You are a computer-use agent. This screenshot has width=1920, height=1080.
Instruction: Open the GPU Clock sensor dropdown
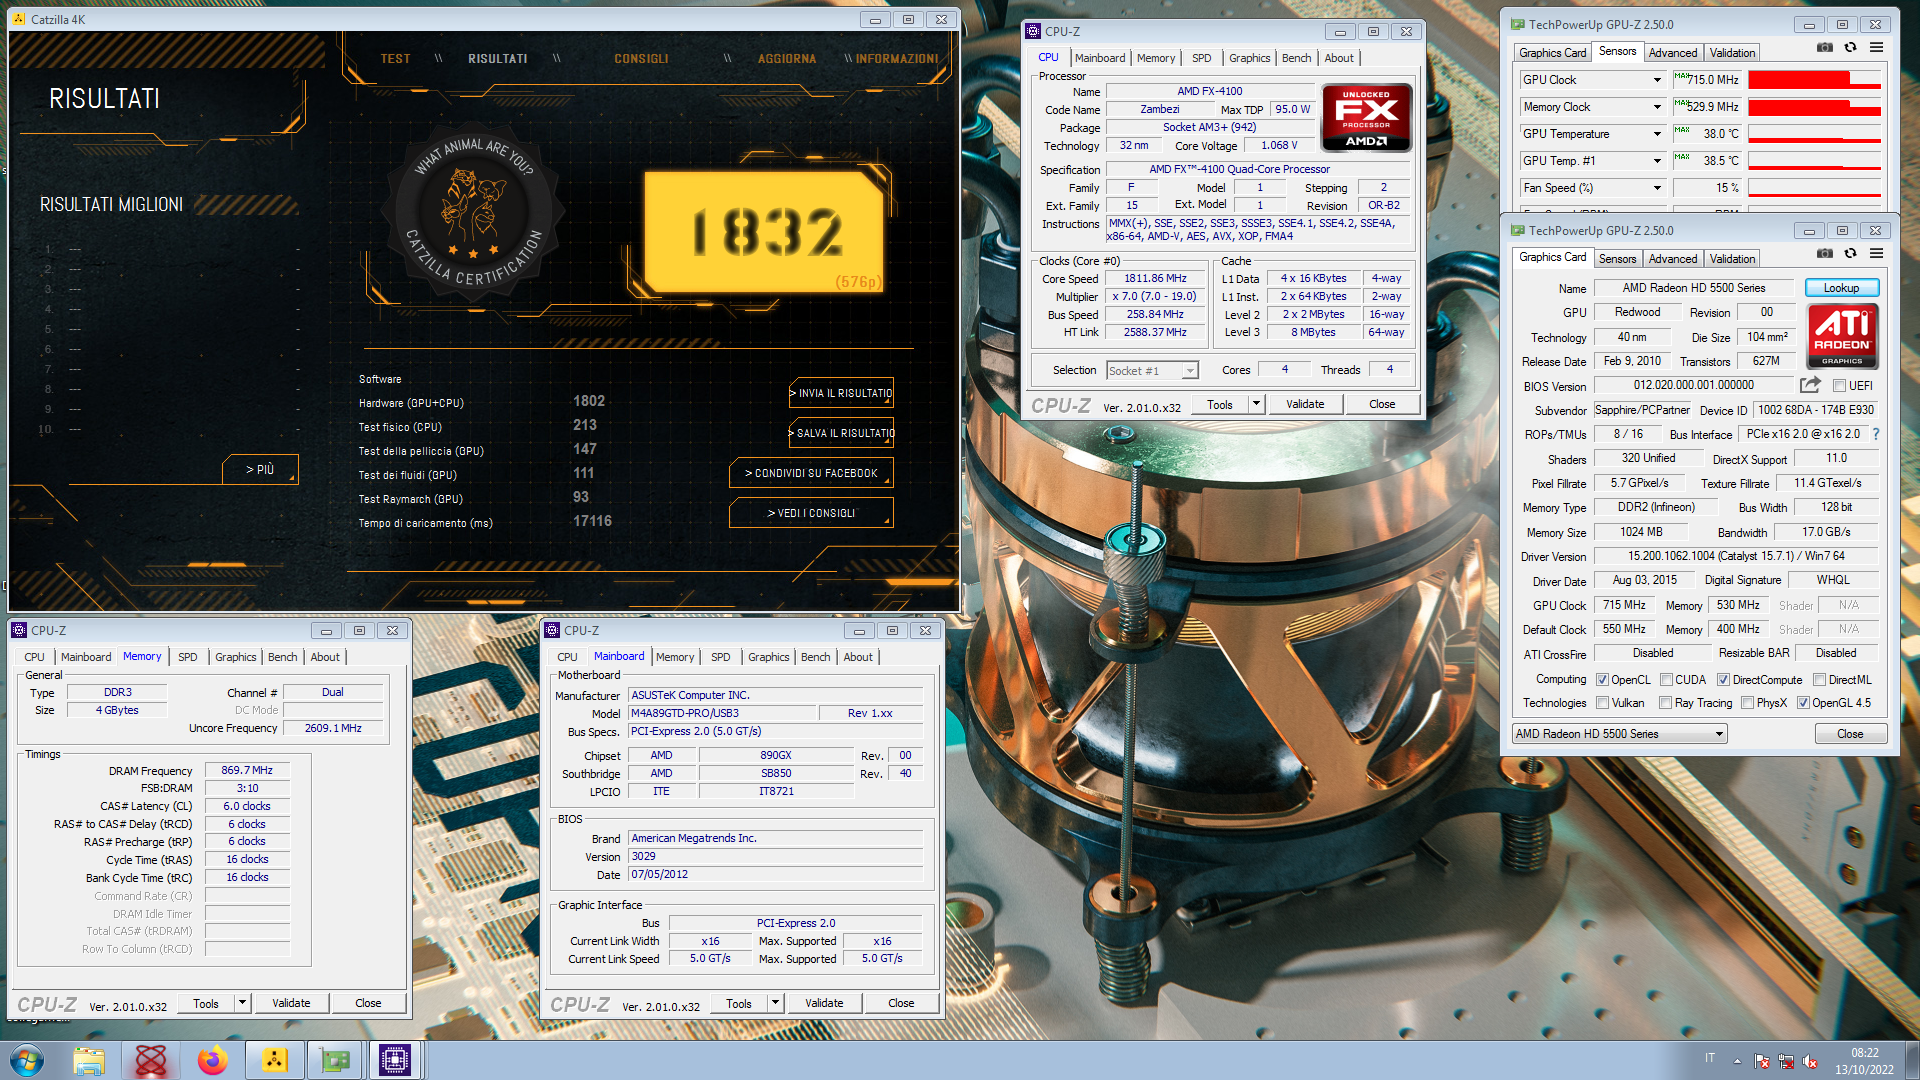pyautogui.click(x=1657, y=80)
